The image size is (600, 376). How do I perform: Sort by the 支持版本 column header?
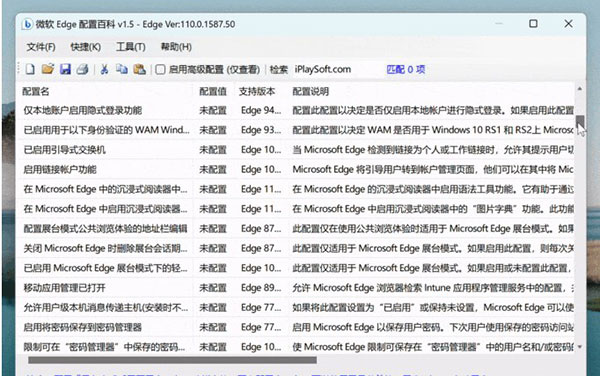coord(257,91)
